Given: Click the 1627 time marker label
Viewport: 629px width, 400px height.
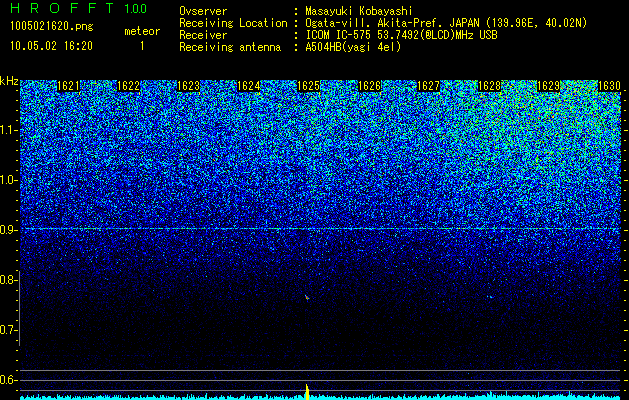Looking at the screenshot, I should (x=429, y=86).
